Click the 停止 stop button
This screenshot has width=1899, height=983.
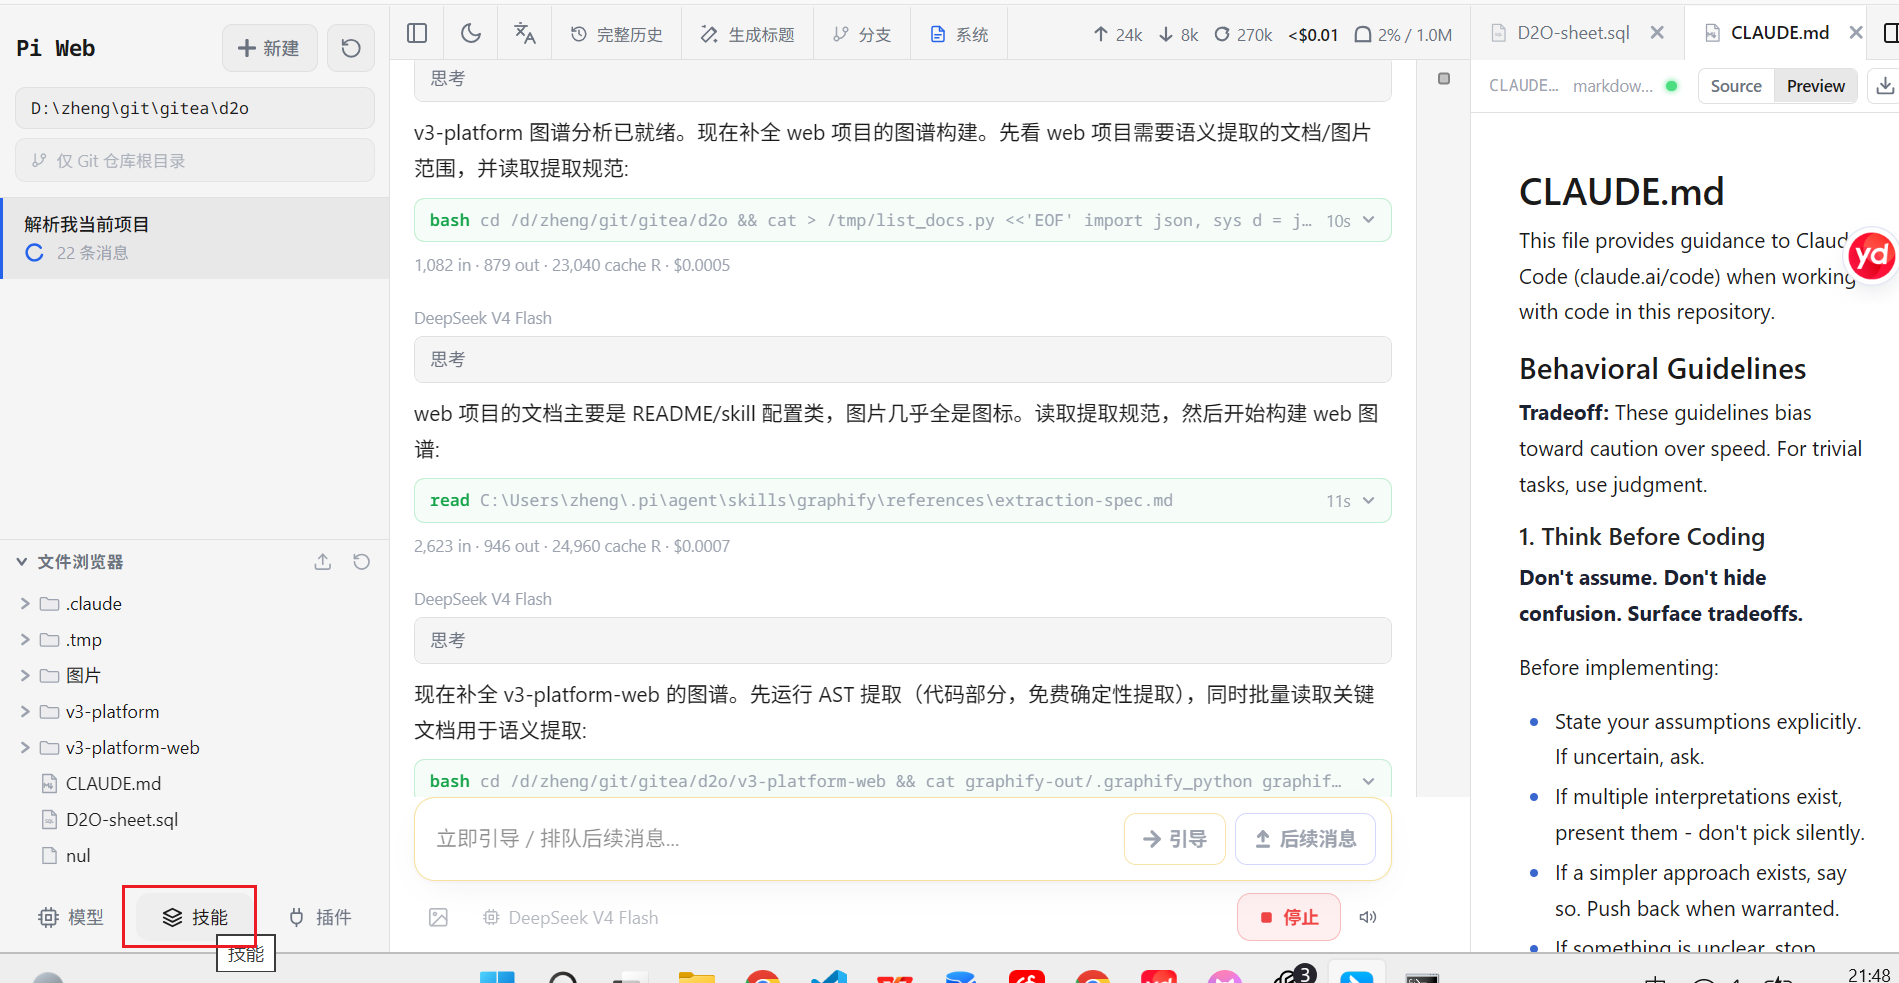click(x=1289, y=917)
